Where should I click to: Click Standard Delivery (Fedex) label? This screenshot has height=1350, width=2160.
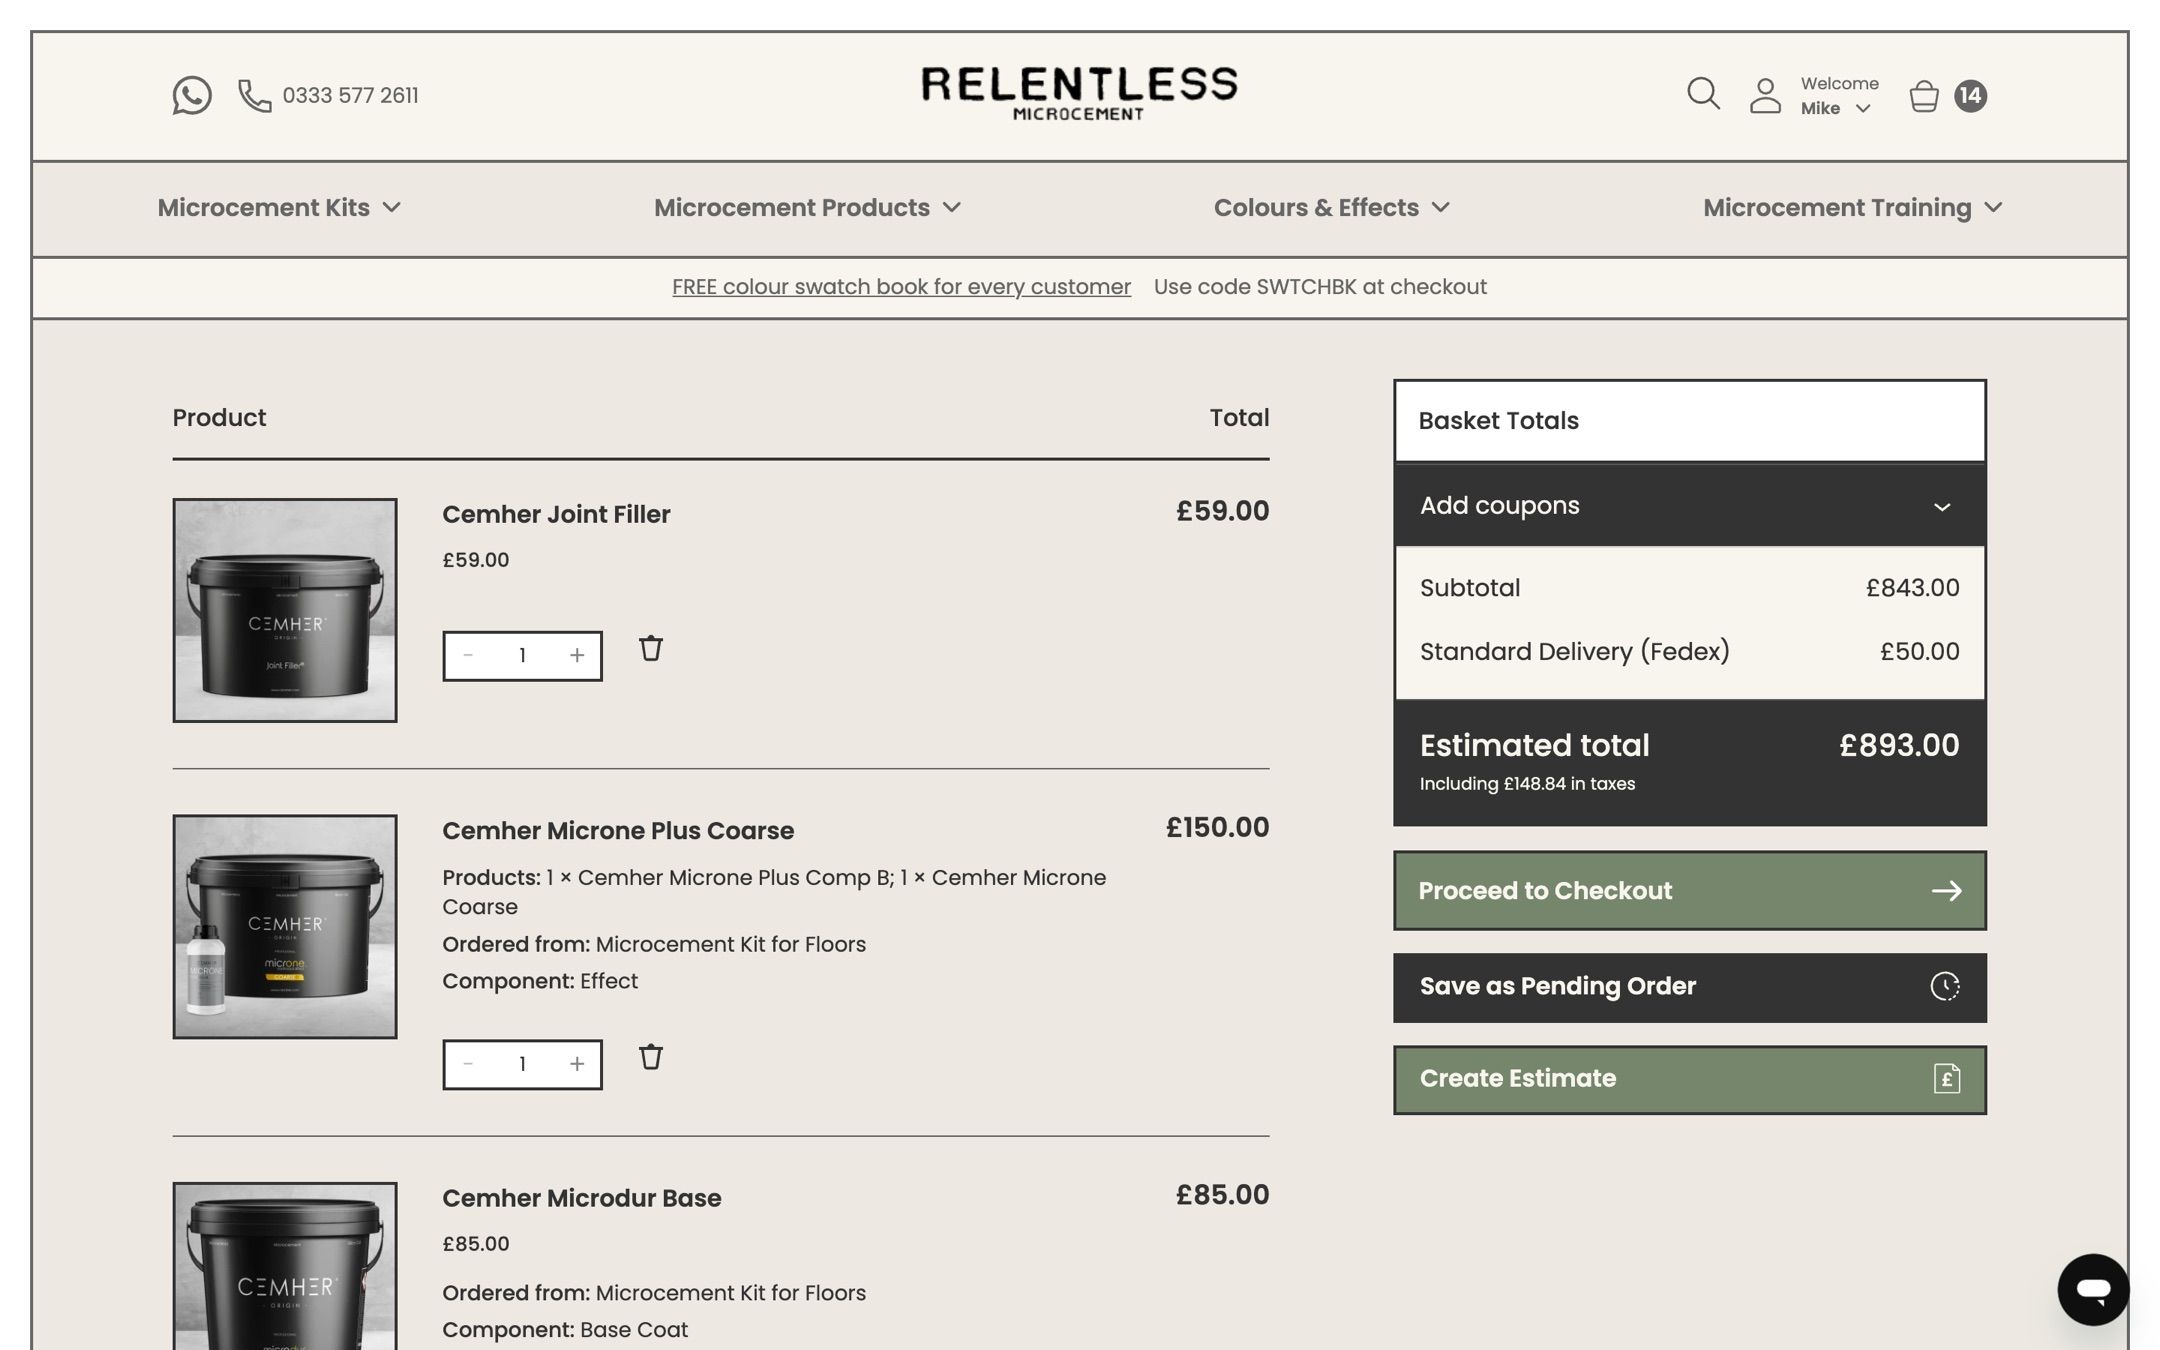click(x=1574, y=652)
